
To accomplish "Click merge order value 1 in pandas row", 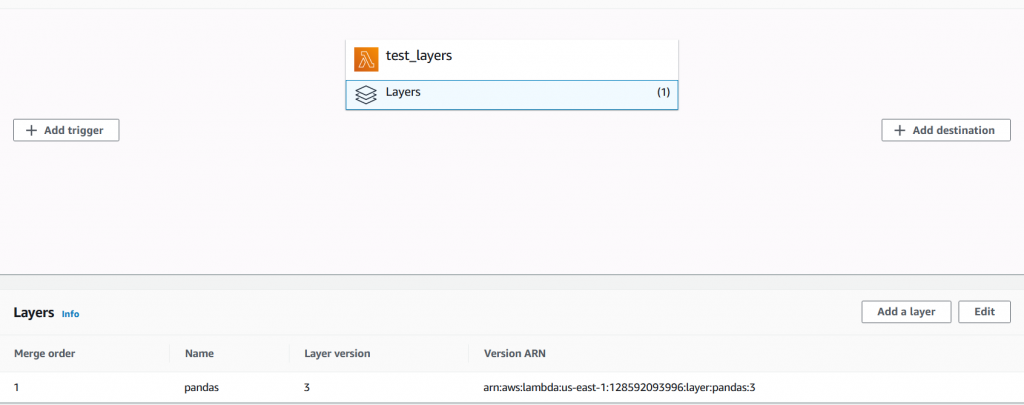I will 17,386.
